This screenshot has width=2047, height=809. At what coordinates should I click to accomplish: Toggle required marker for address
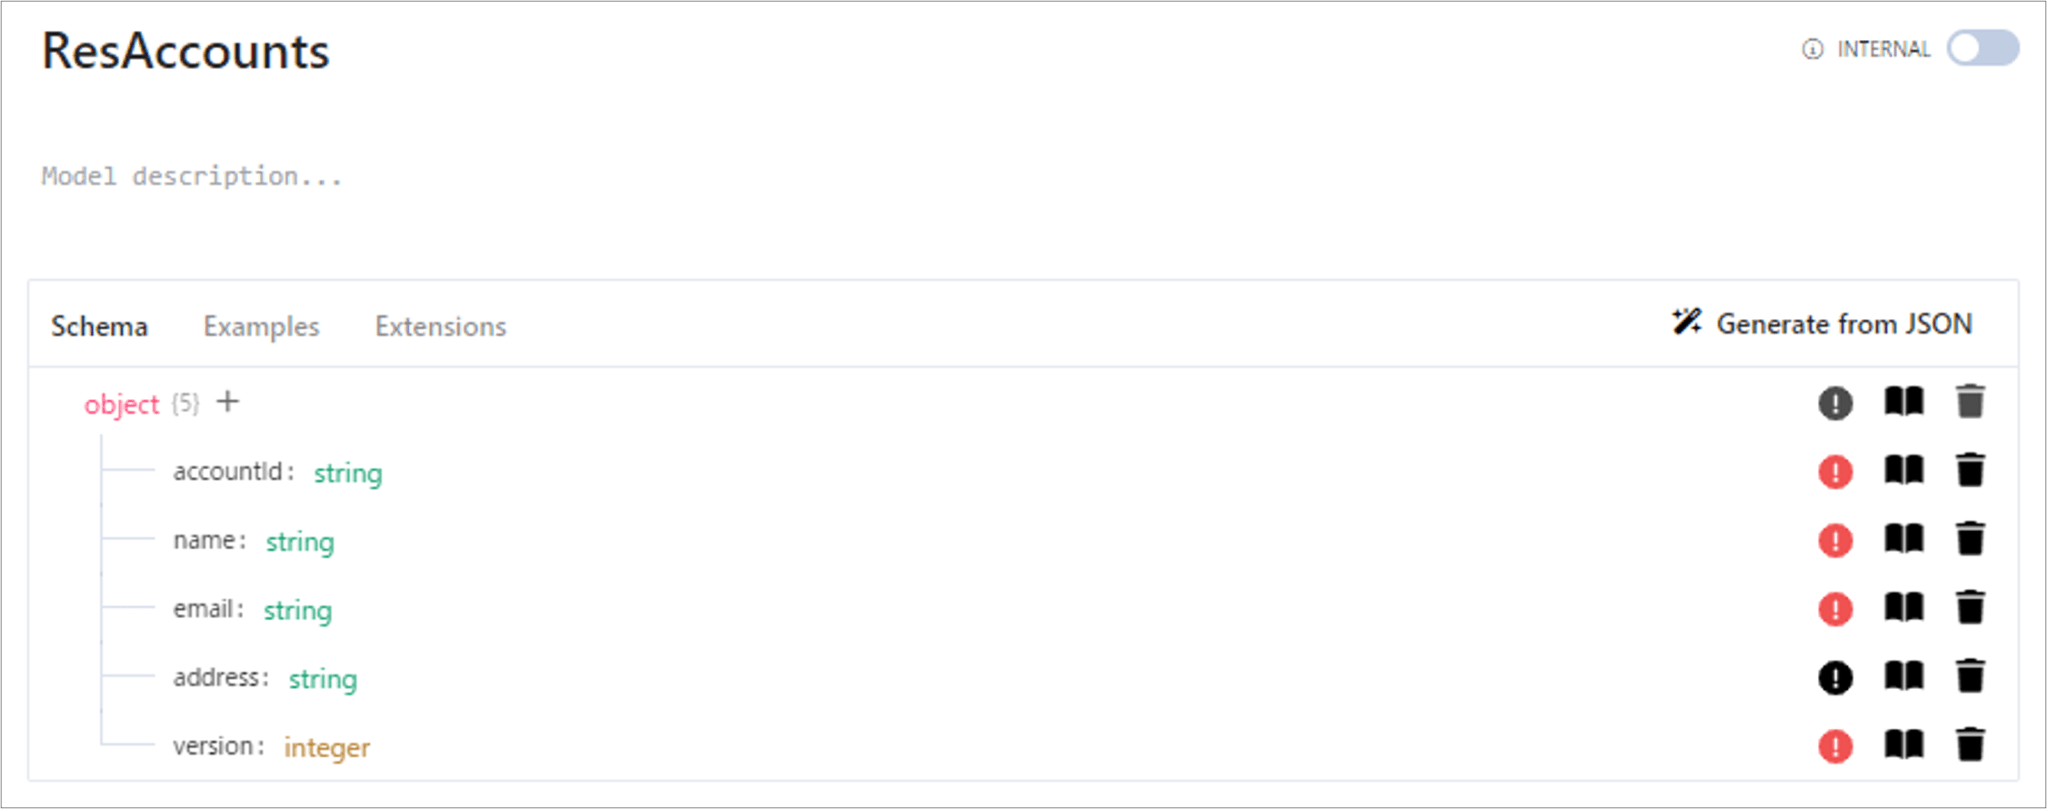tap(1835, 678)
